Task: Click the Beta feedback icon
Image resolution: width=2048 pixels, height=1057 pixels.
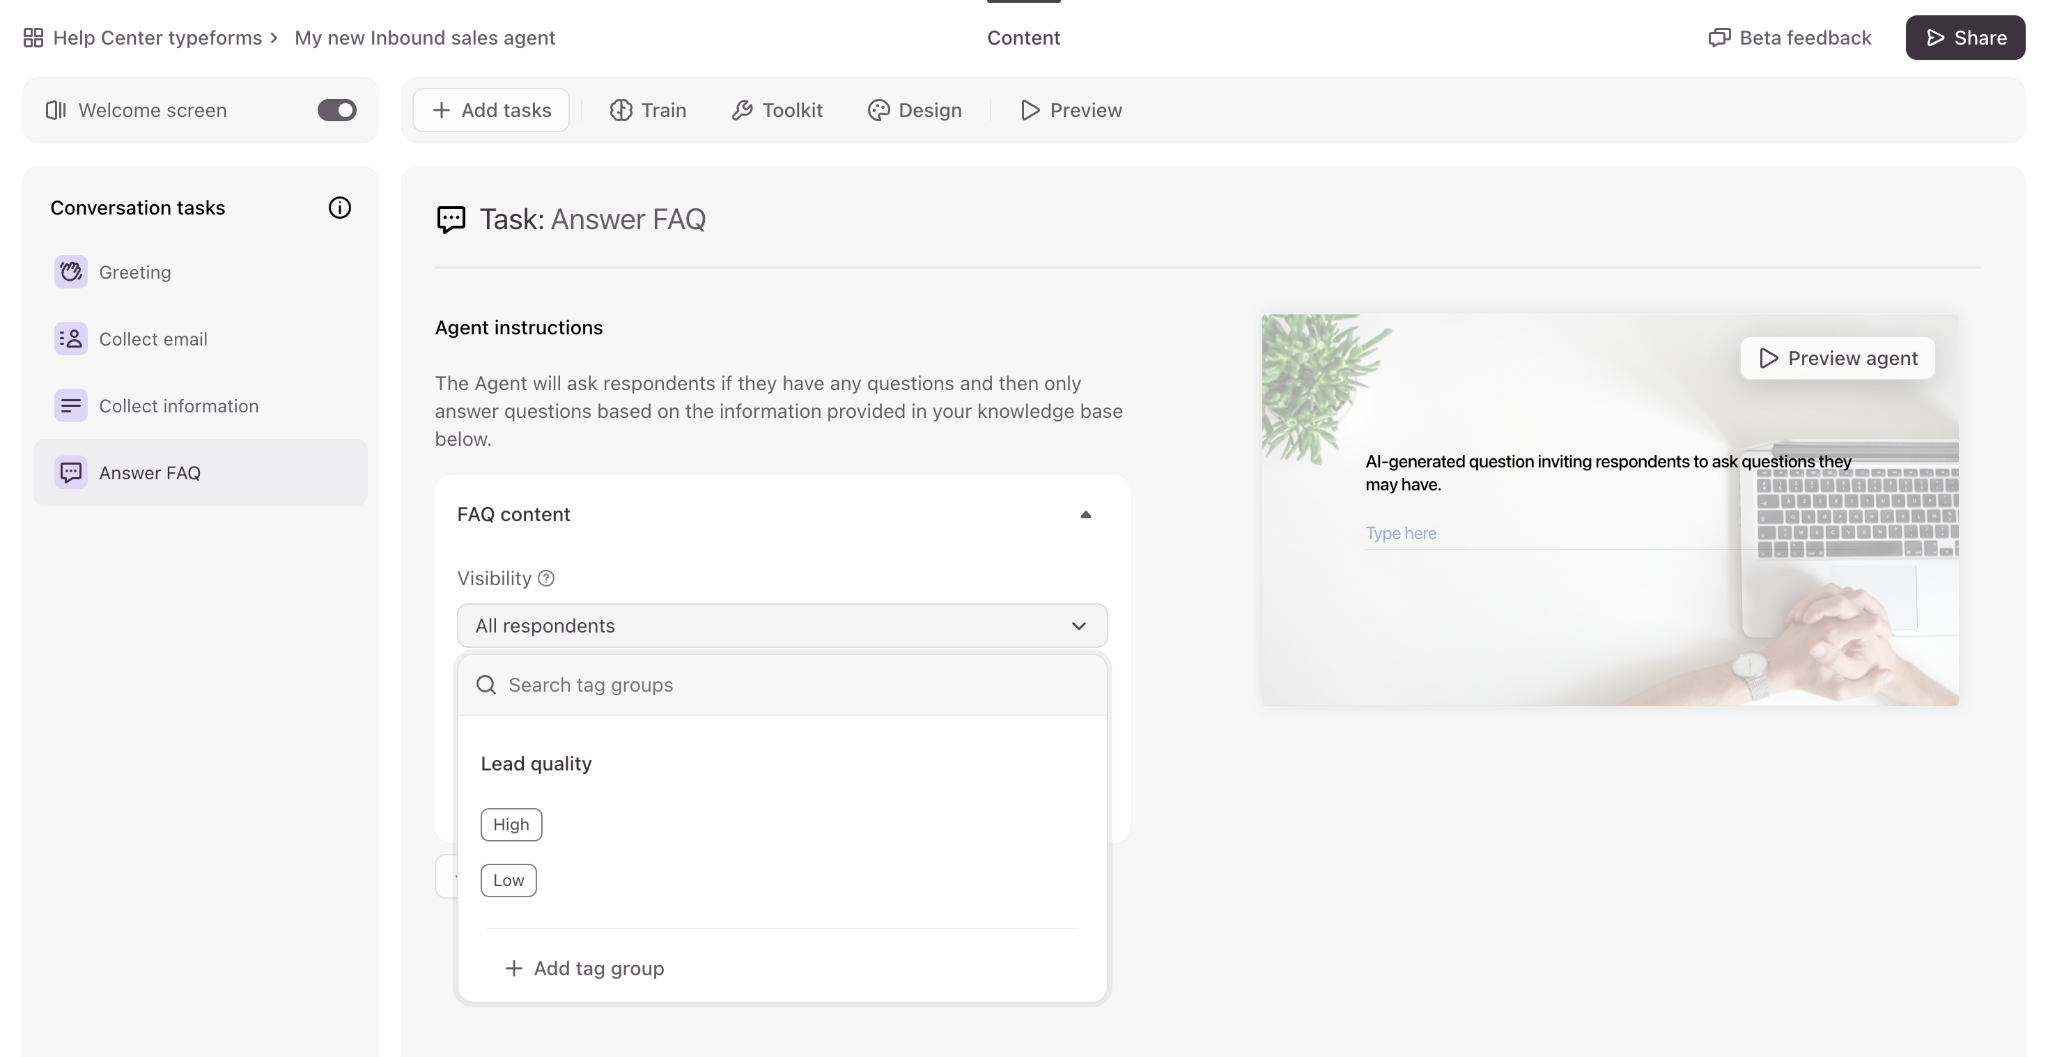Action: click(1719, 38)
